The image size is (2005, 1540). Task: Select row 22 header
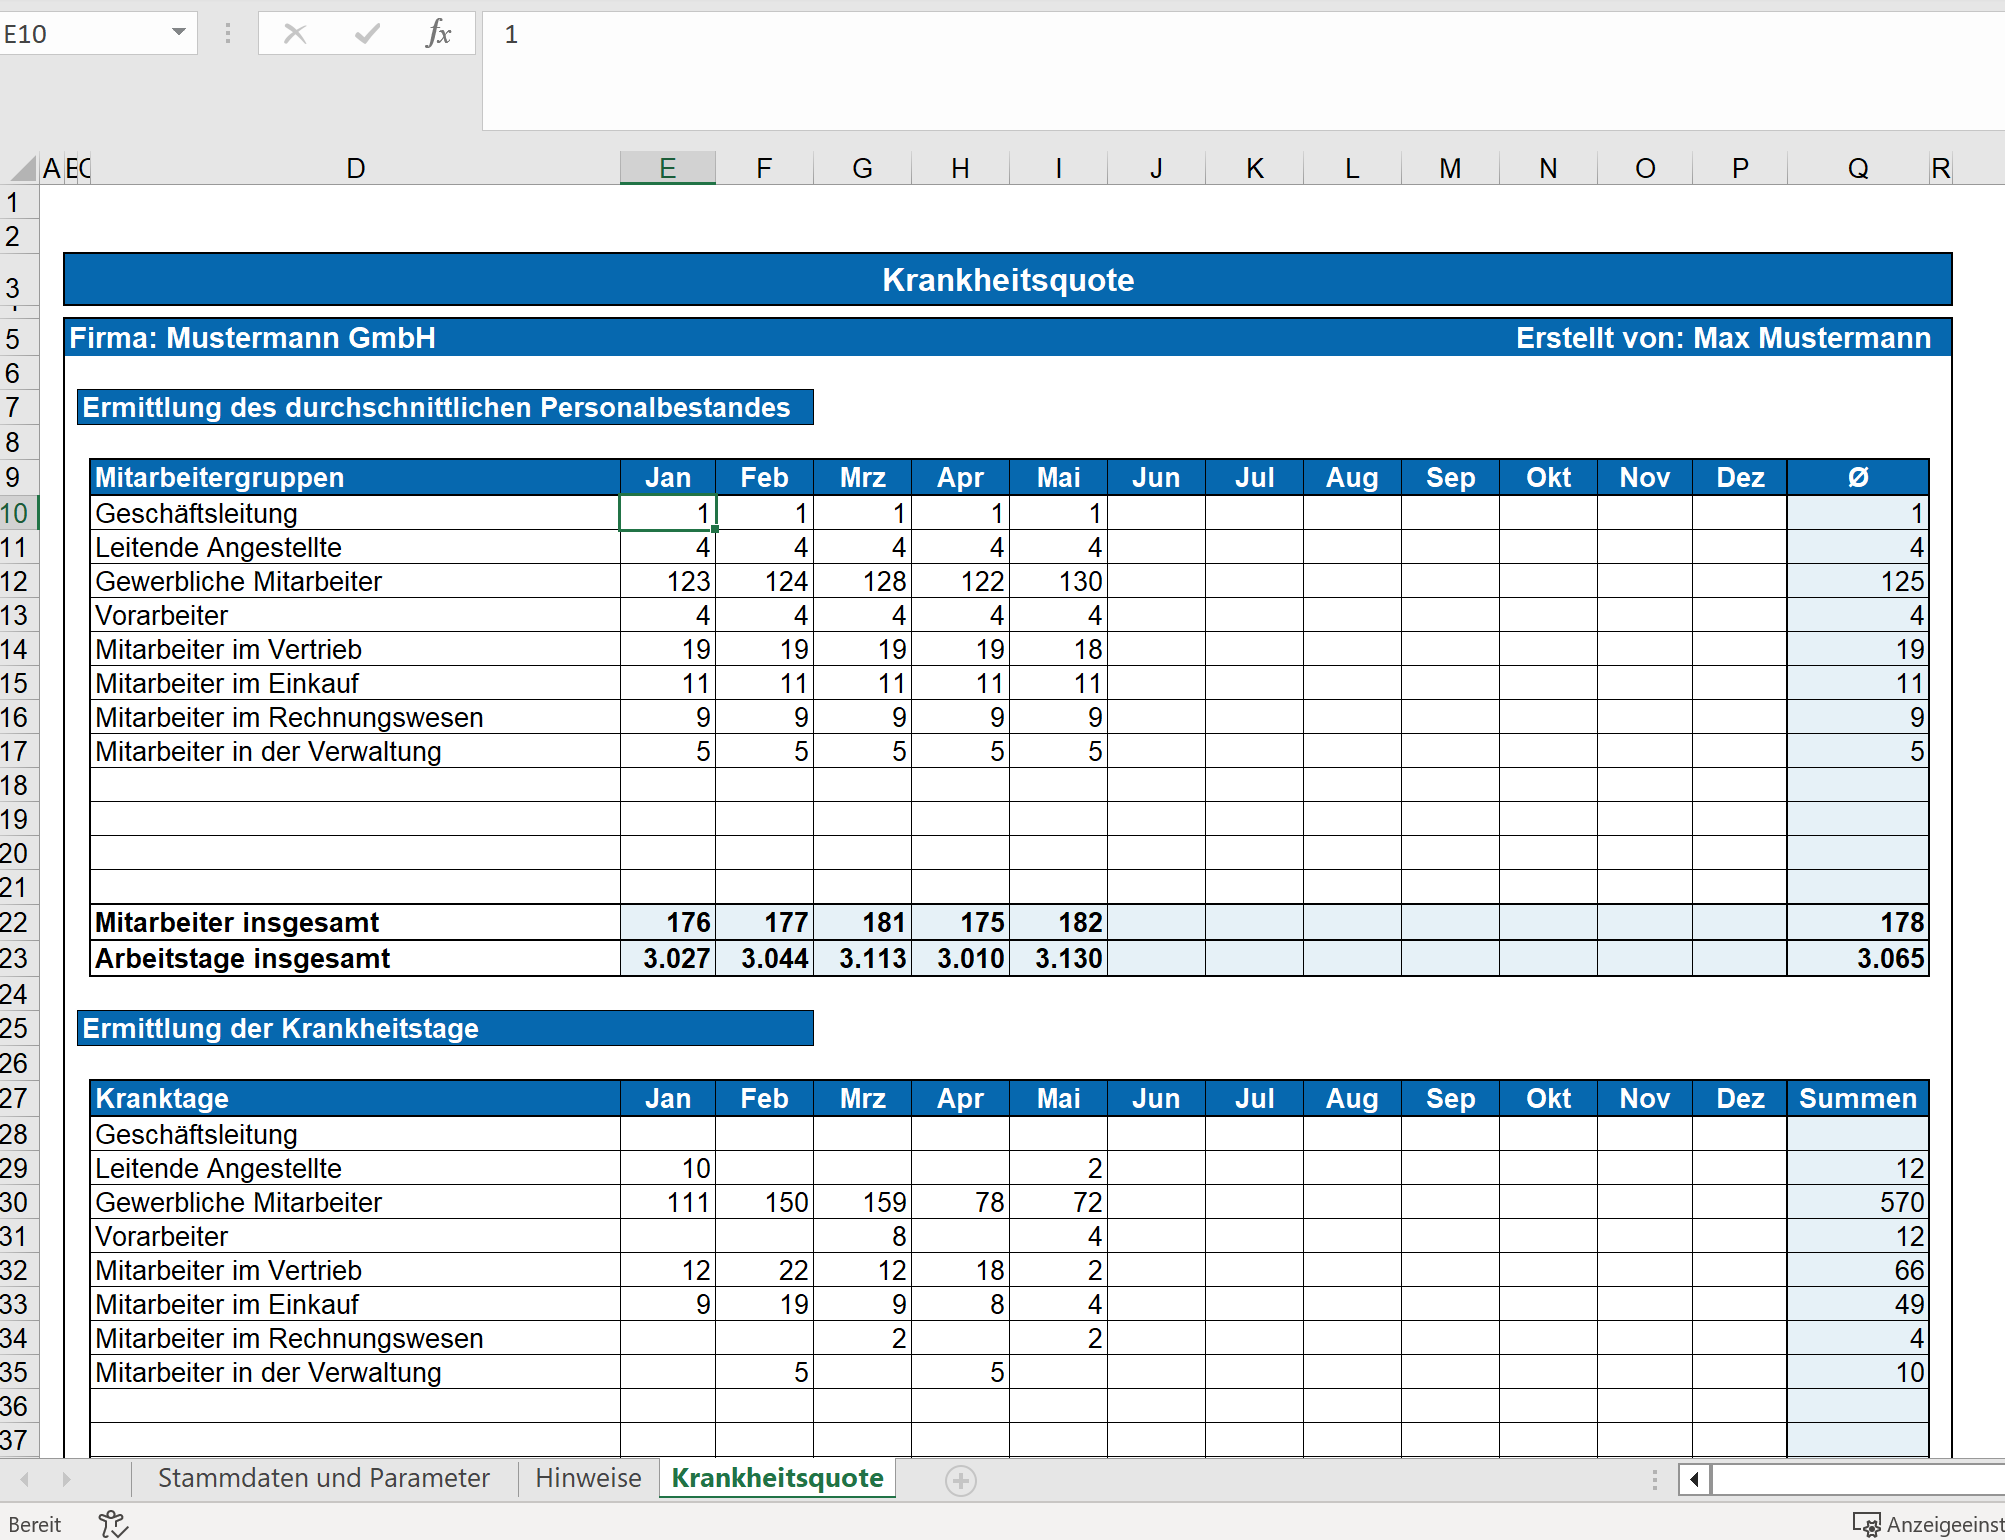coord(18,922)
